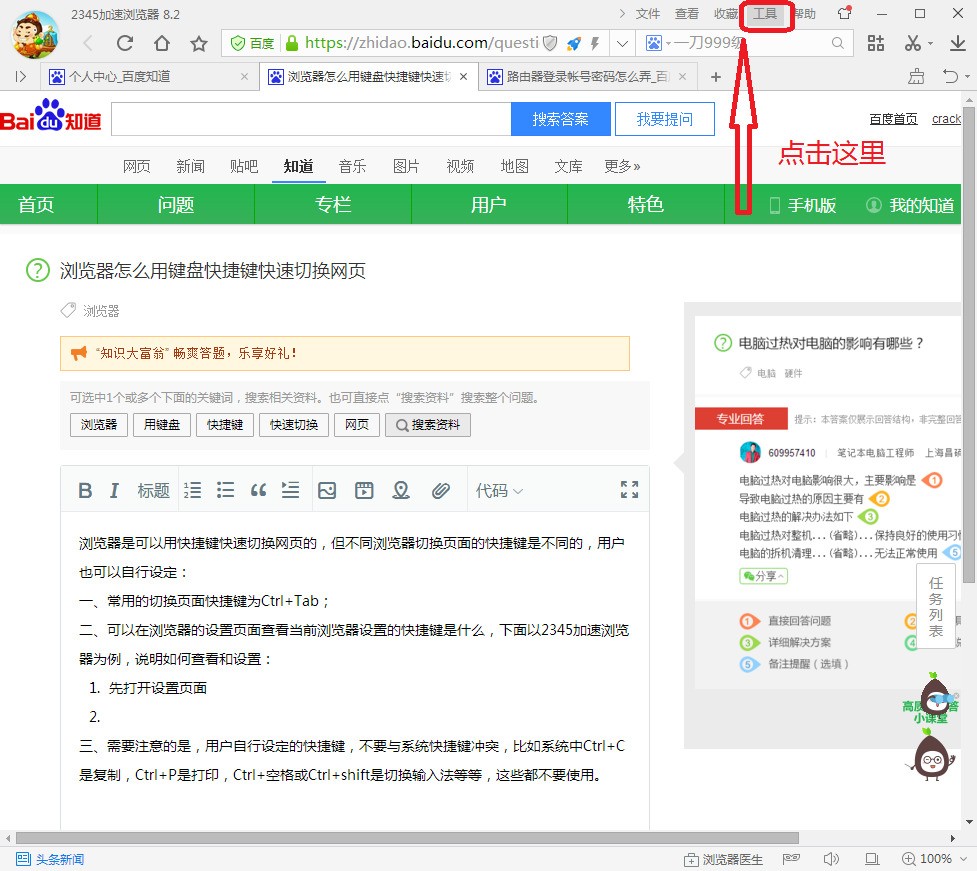This screenshot has height=871, width=977.
Task: Open the 代码 dropdown in editor
Action: pyautogui.click(x=499, y=490)
